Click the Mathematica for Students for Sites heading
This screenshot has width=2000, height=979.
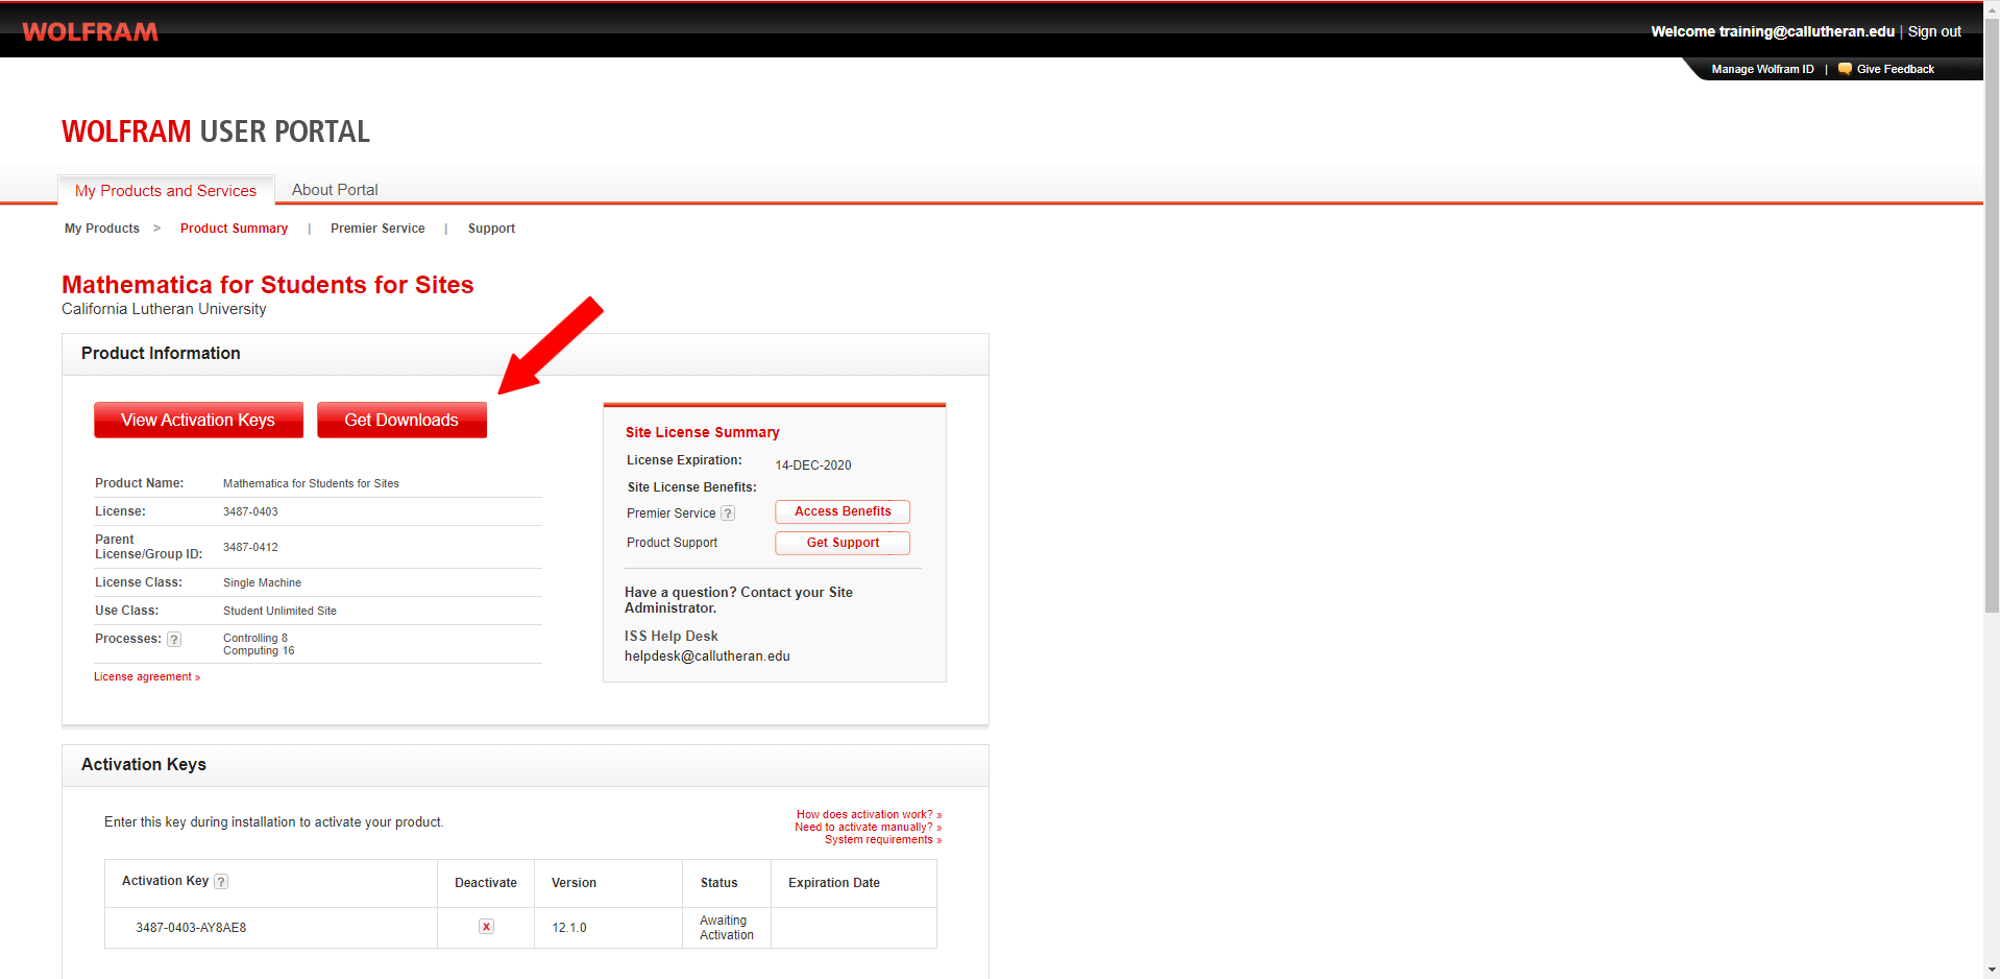pos(267,285)
